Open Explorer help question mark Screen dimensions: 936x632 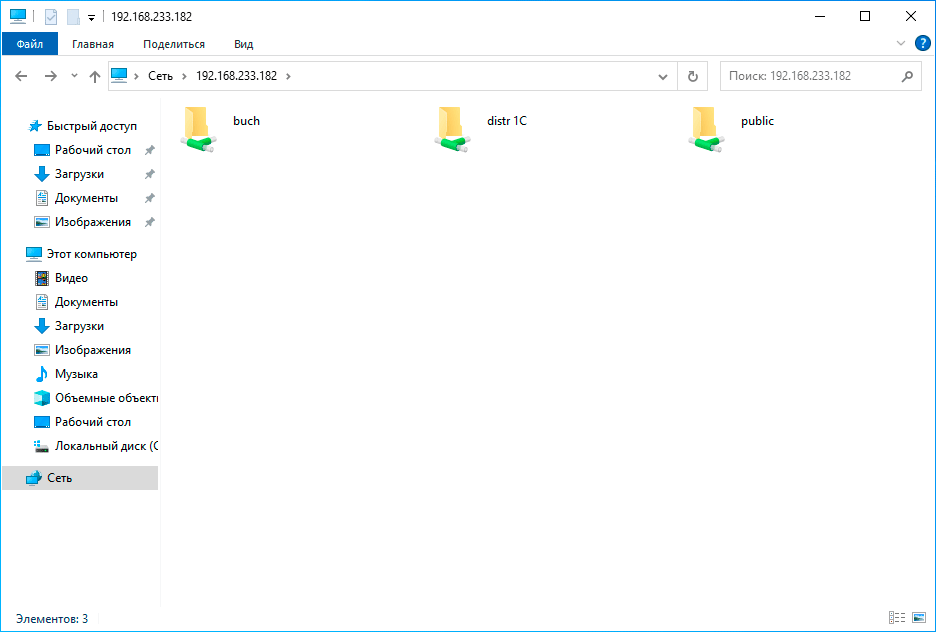[x=922, y=44]
